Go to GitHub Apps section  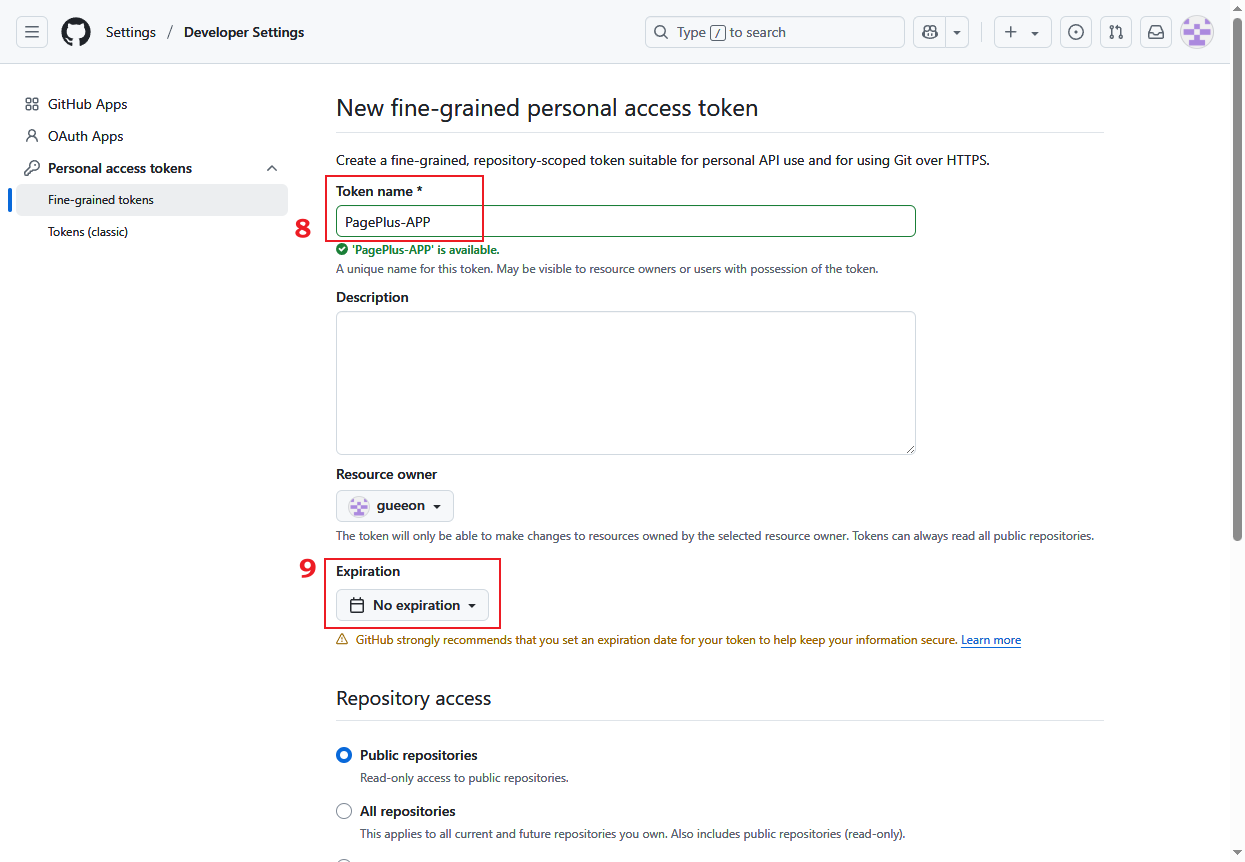[87, 104]
